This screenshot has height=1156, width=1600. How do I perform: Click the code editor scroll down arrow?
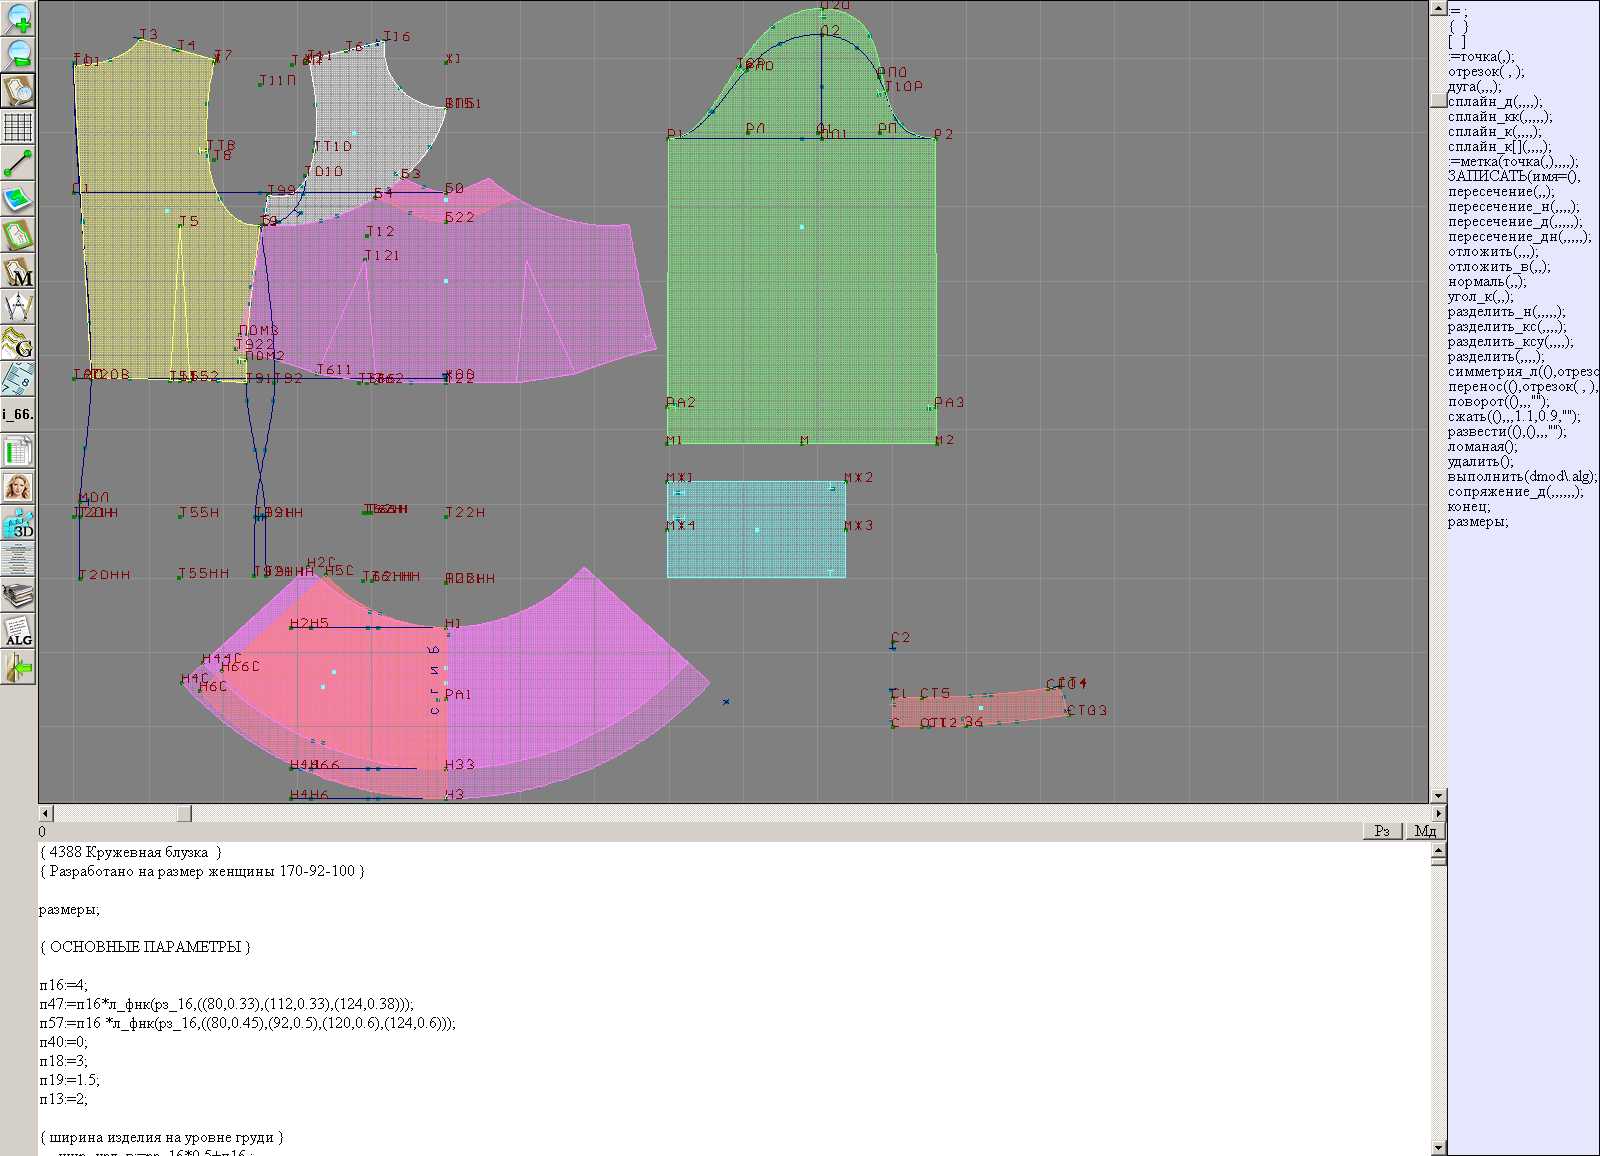(x=1438, y=1147)
